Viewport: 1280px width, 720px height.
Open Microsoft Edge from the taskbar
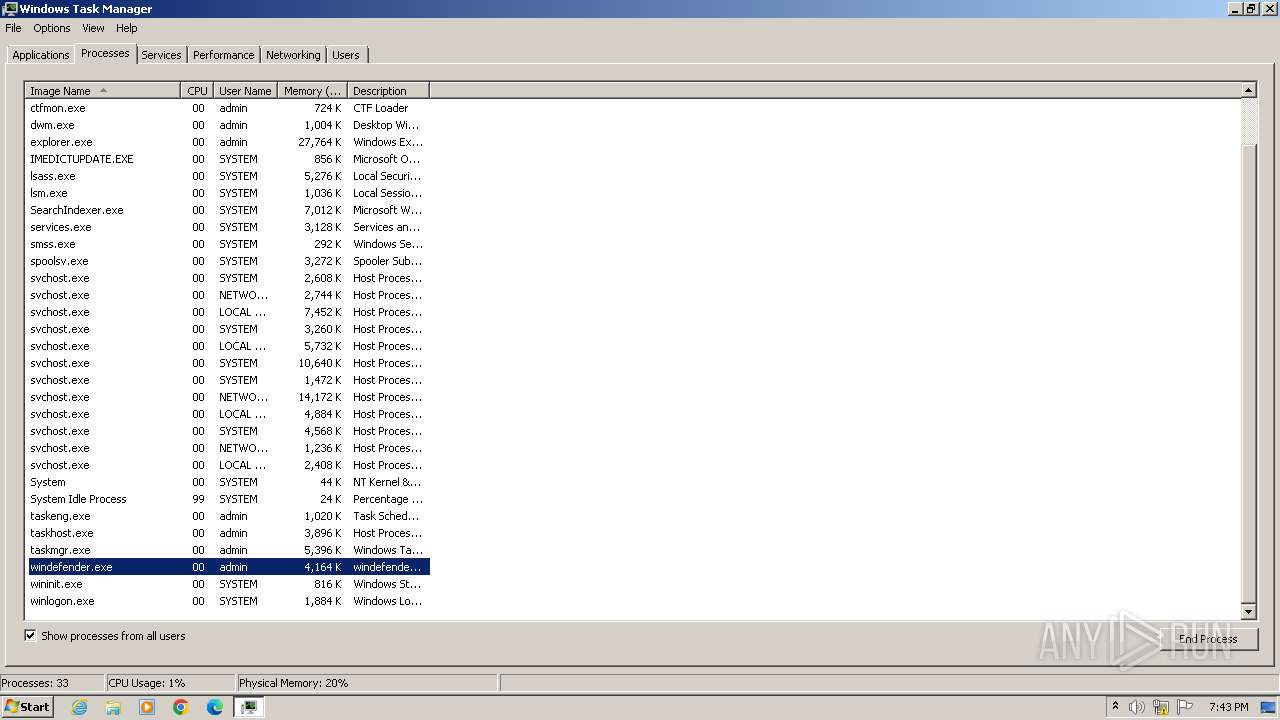(x=215, y=707)
